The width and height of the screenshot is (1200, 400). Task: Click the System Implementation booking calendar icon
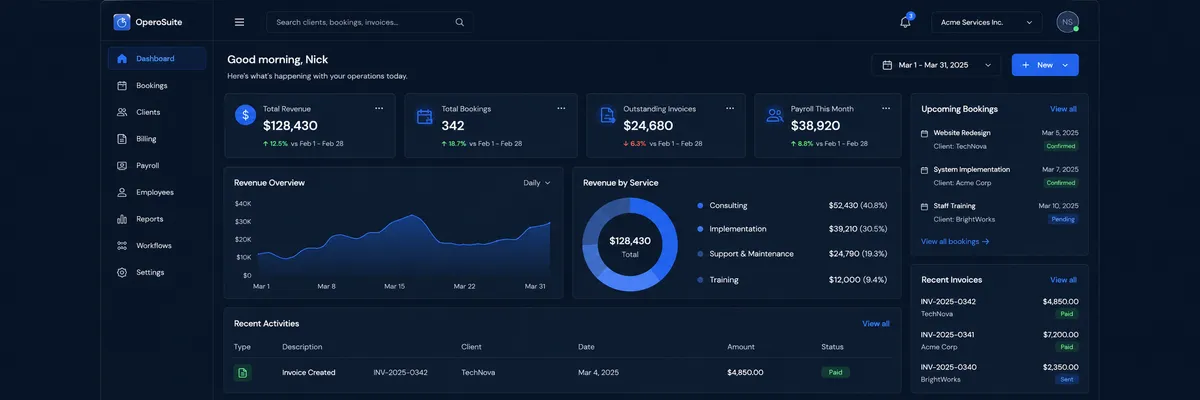point(925,170)
